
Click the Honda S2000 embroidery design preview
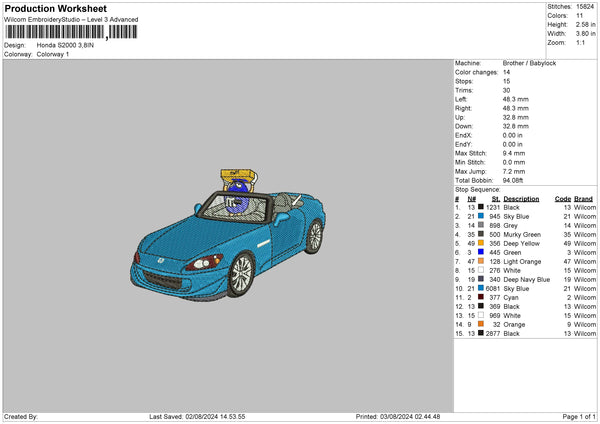(x=228, y=234)
